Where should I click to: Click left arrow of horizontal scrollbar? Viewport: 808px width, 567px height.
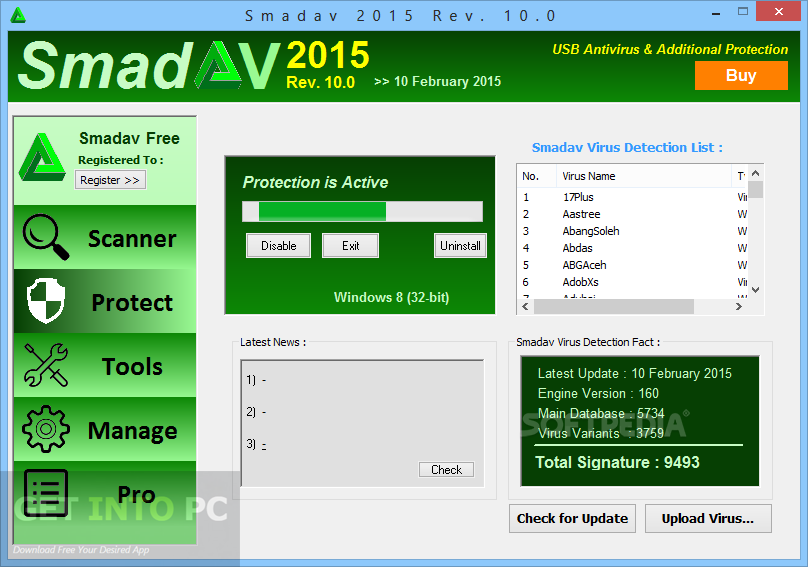coord(525,307)
